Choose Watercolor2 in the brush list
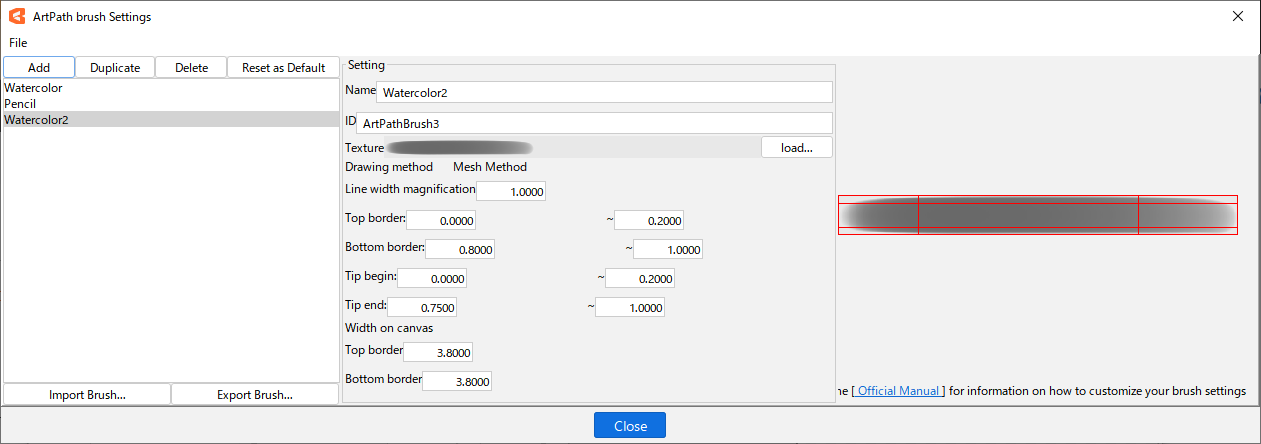 coord(36,120)
